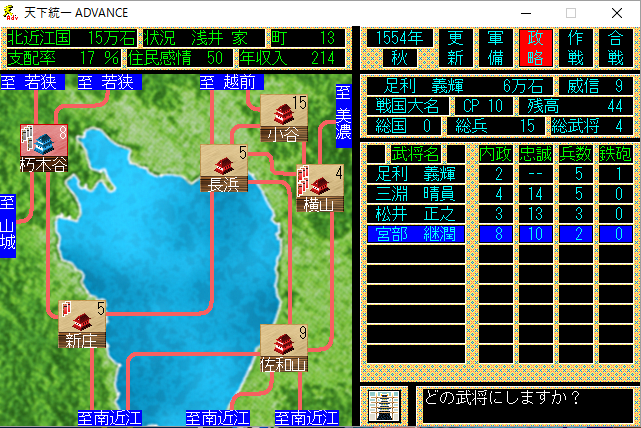Choose general 三淵 晴員 in list

[x=416, y=194]
